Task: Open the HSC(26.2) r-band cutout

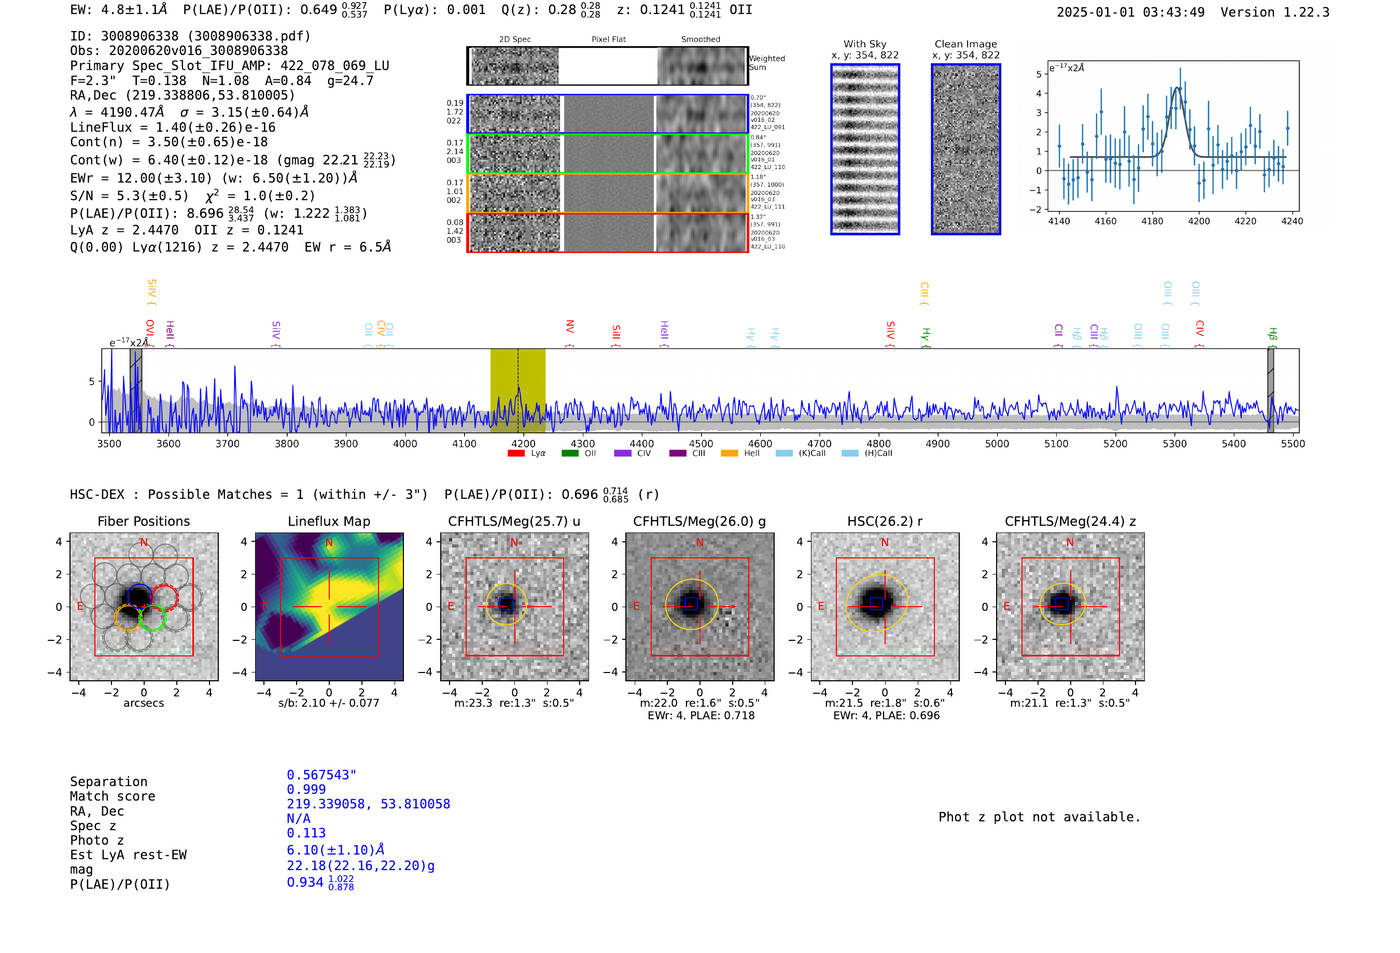Action: click(x=885, y=607)
